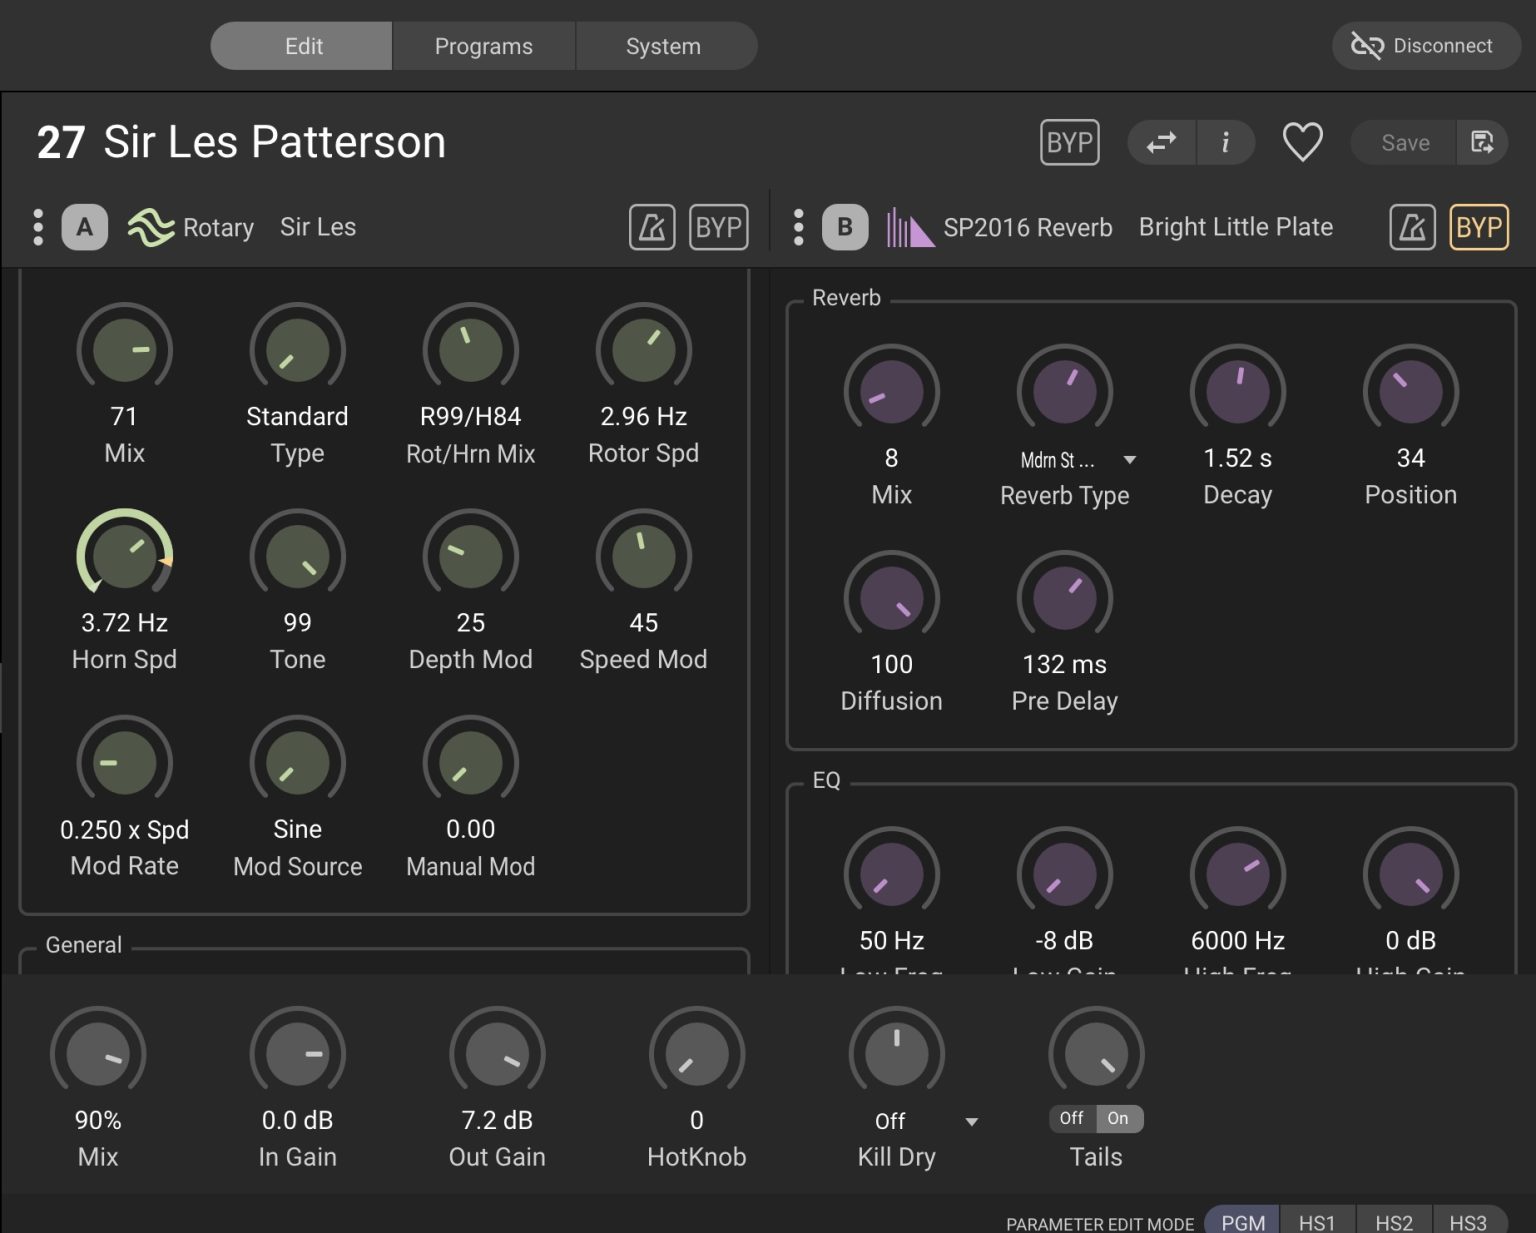Toggle the SP2016 Reverb metronome icon
This screenshot has height=1233, width=1536.
click(1412, 227)
